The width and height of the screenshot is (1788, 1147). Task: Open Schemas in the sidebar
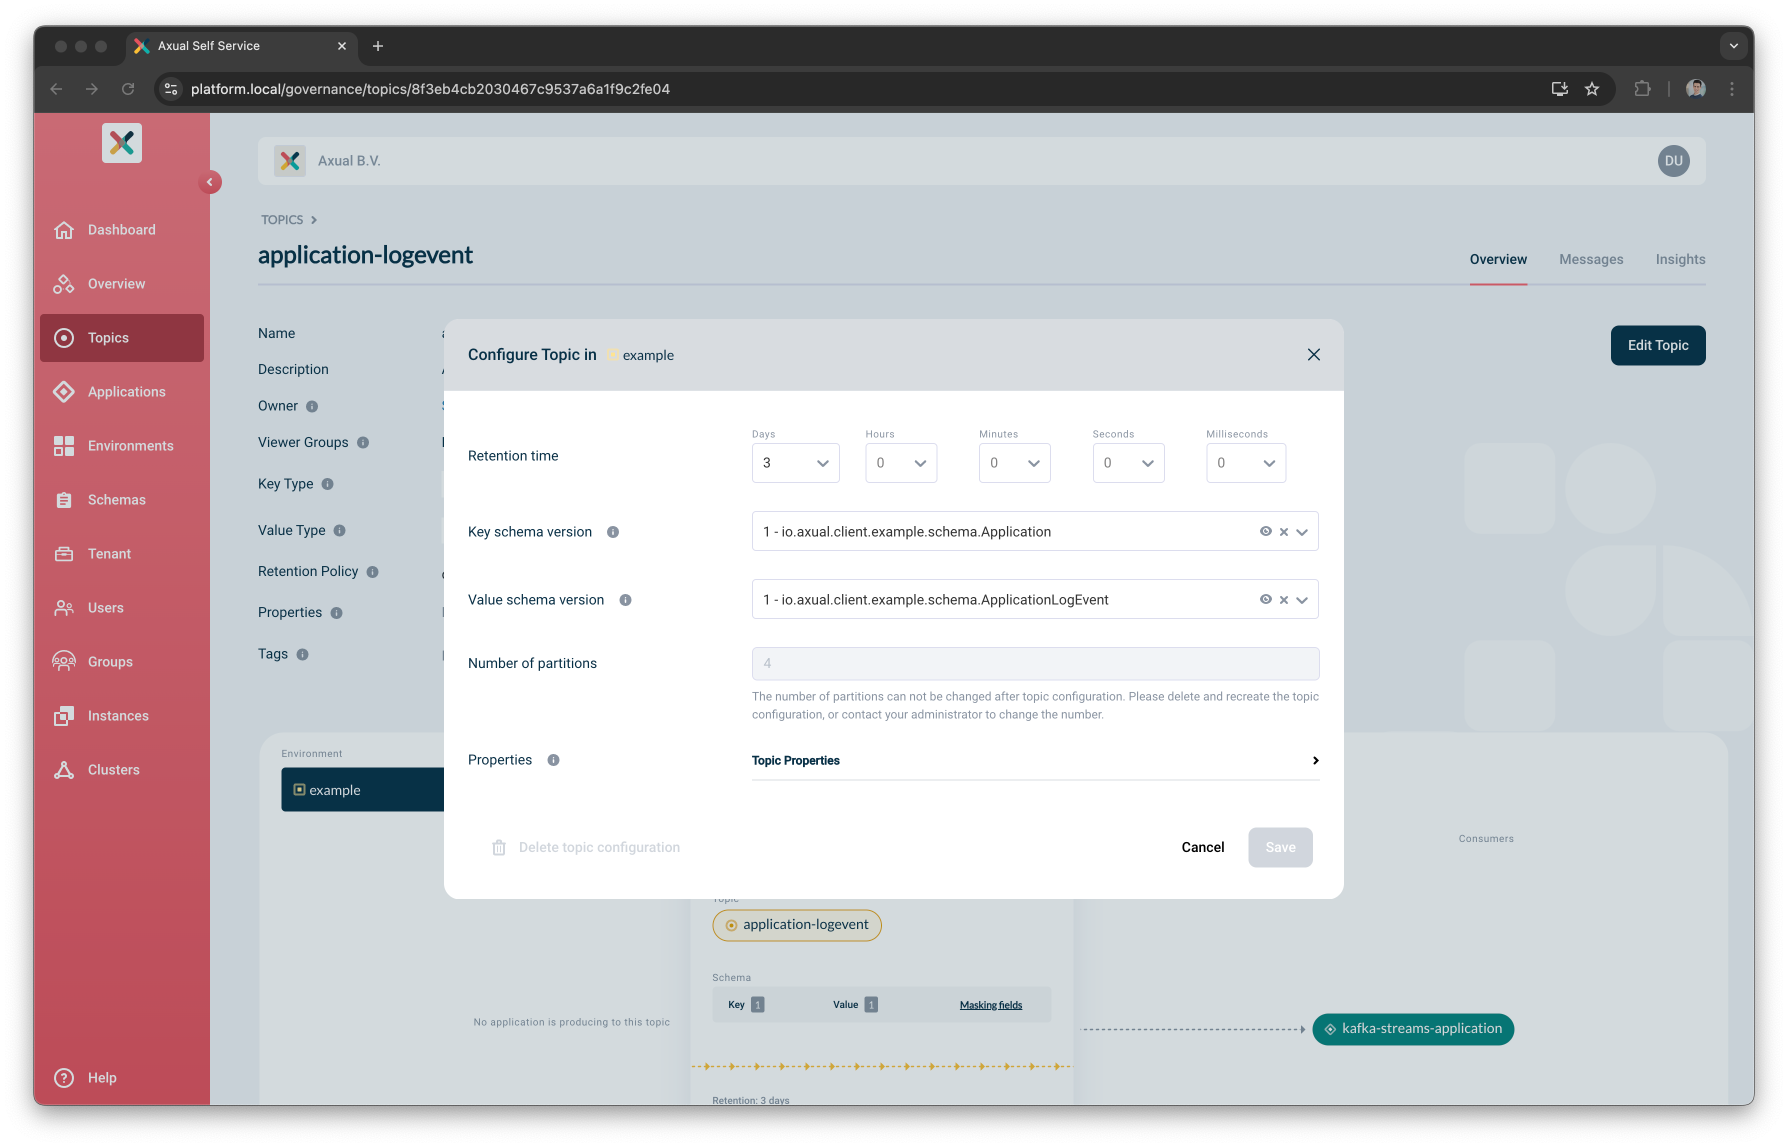pos(121,500)
